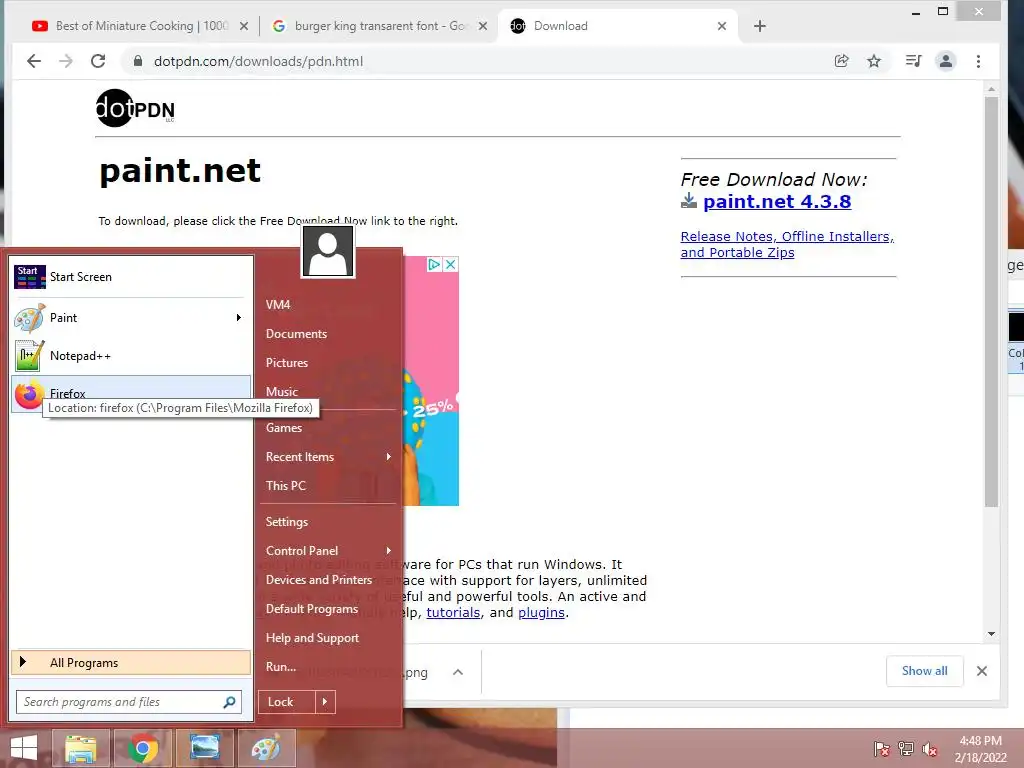This screenshot has height=768, width=1024.
Task: Open media controls icon in Chrome toolbar
Action: point(913,61)
